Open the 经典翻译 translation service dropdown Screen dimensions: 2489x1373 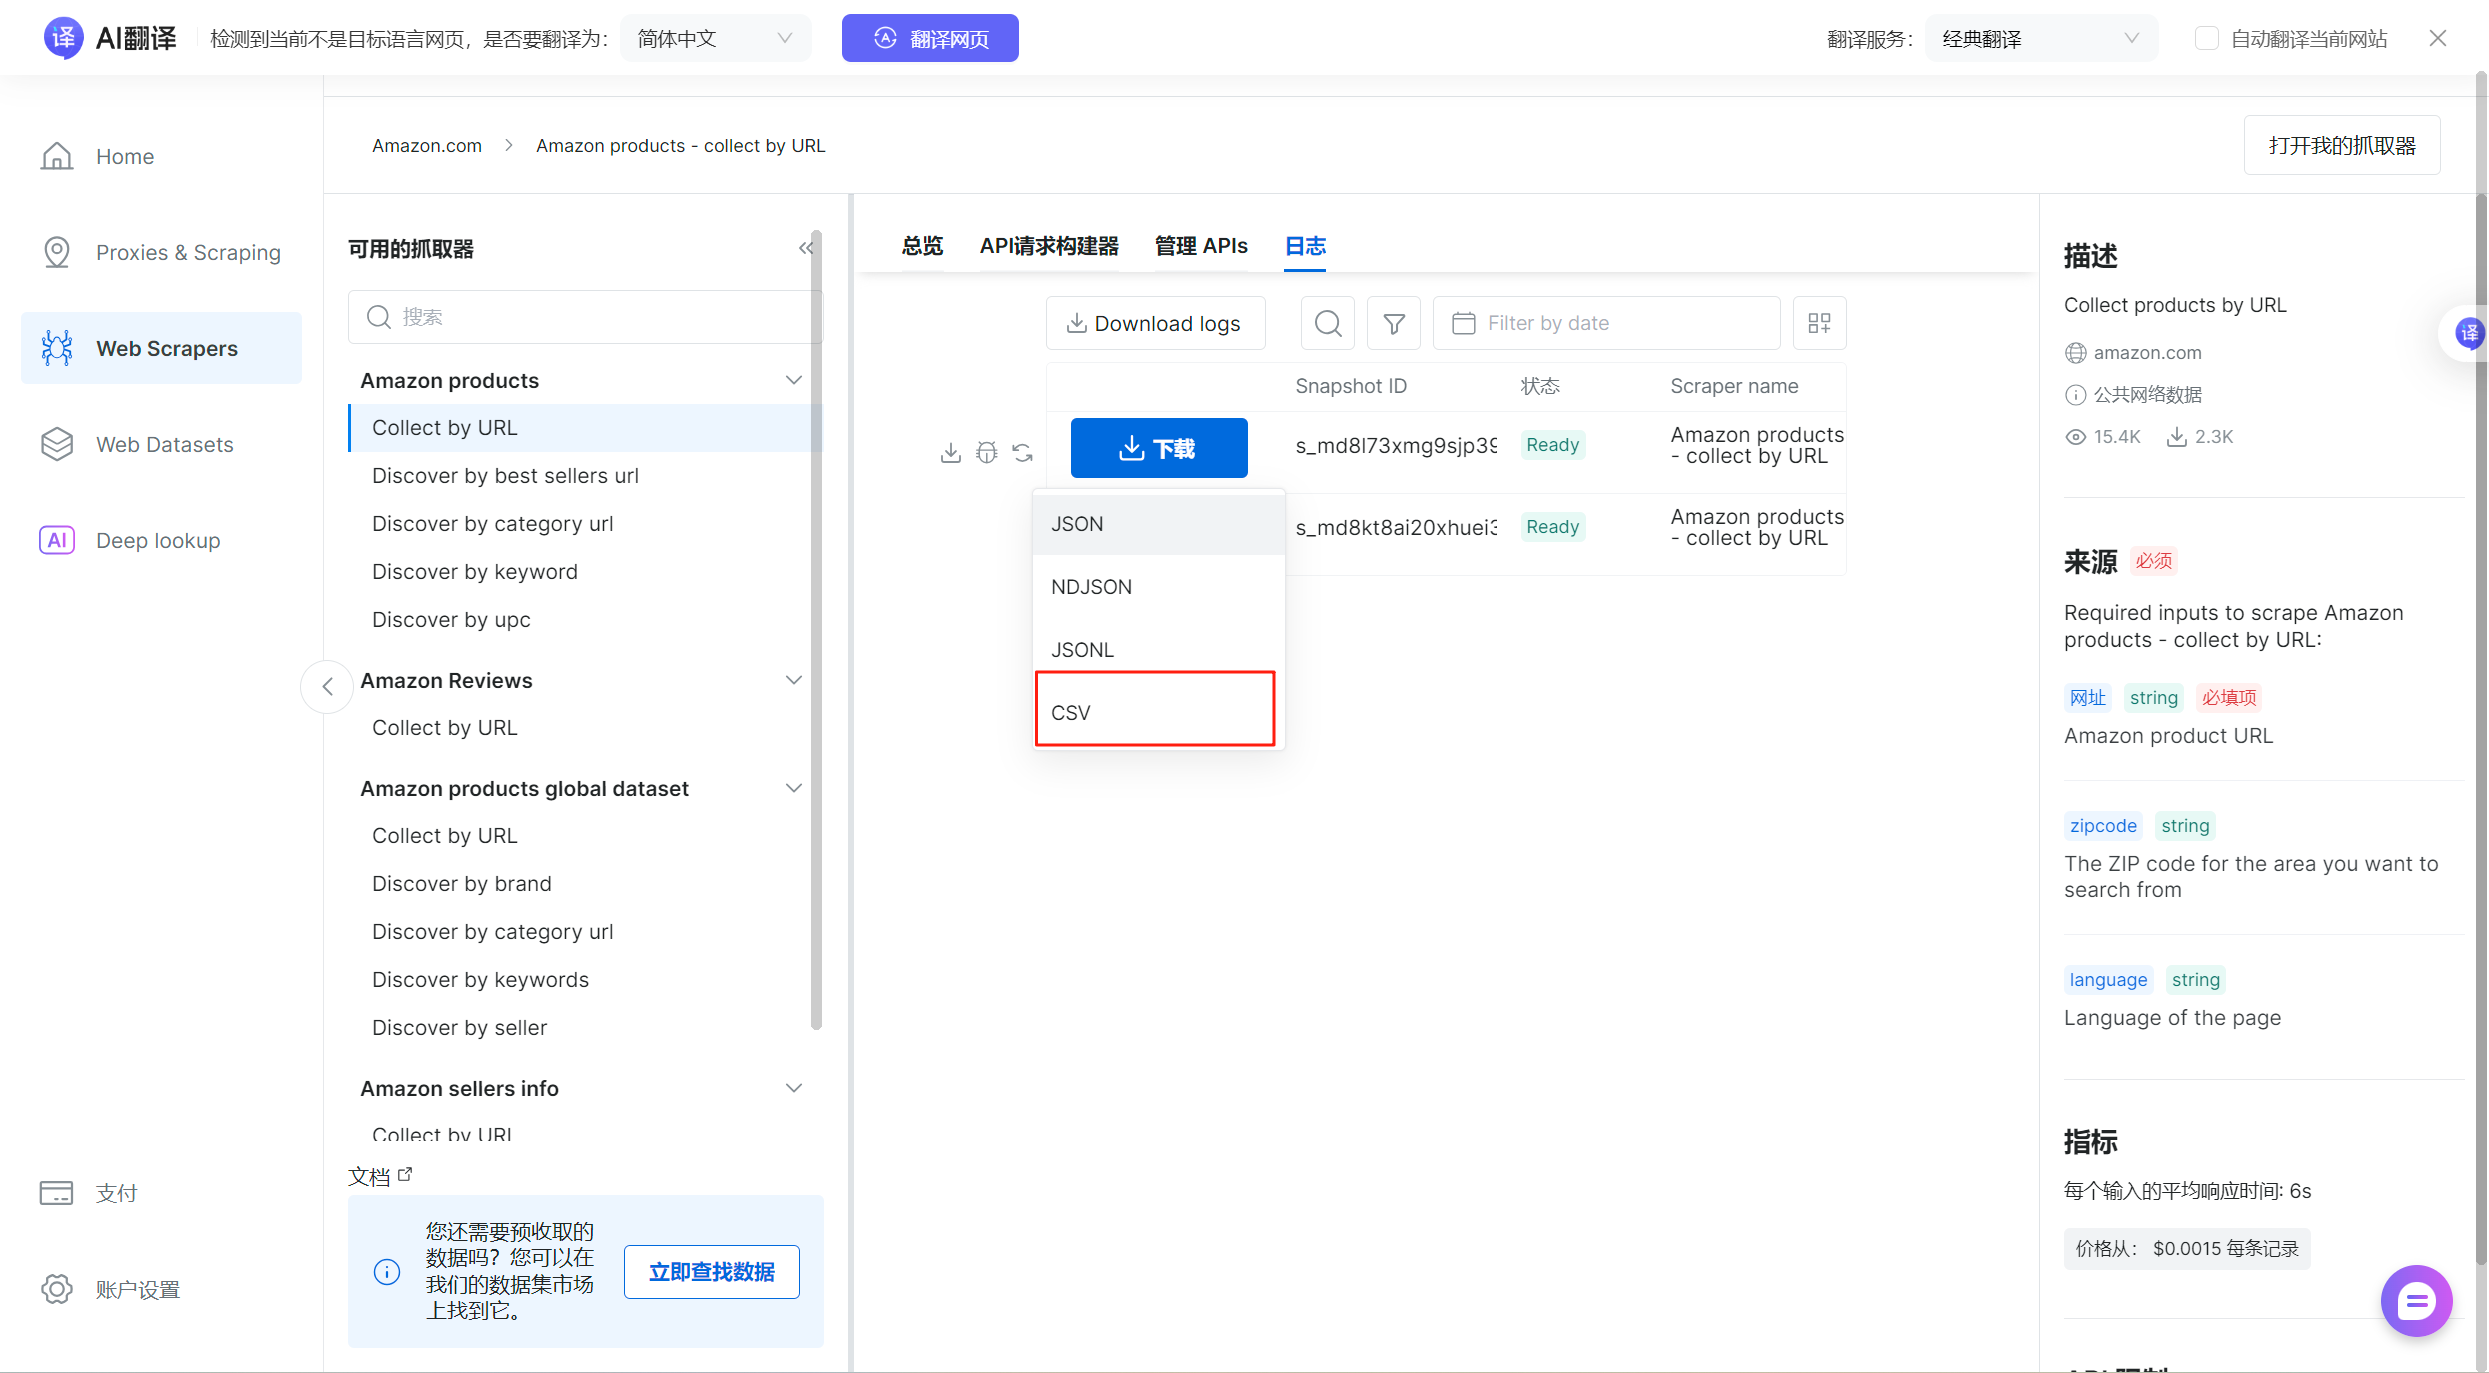pos(2041,38)
